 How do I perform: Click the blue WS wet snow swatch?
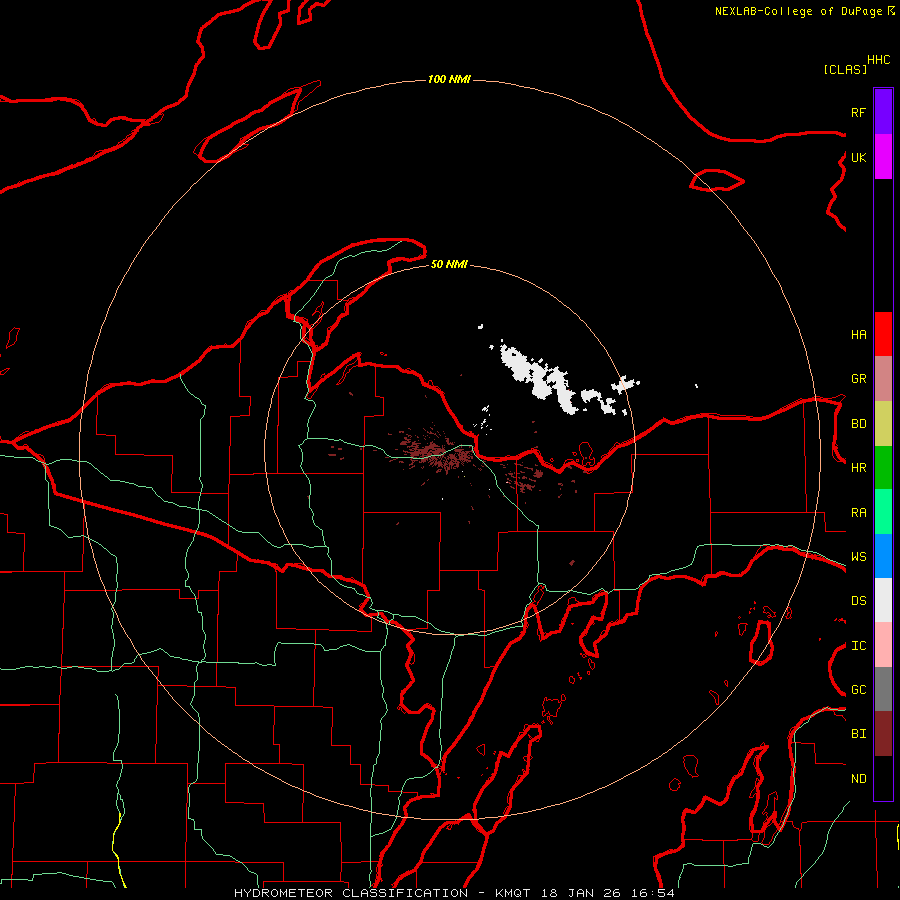(x=883, y=556)
